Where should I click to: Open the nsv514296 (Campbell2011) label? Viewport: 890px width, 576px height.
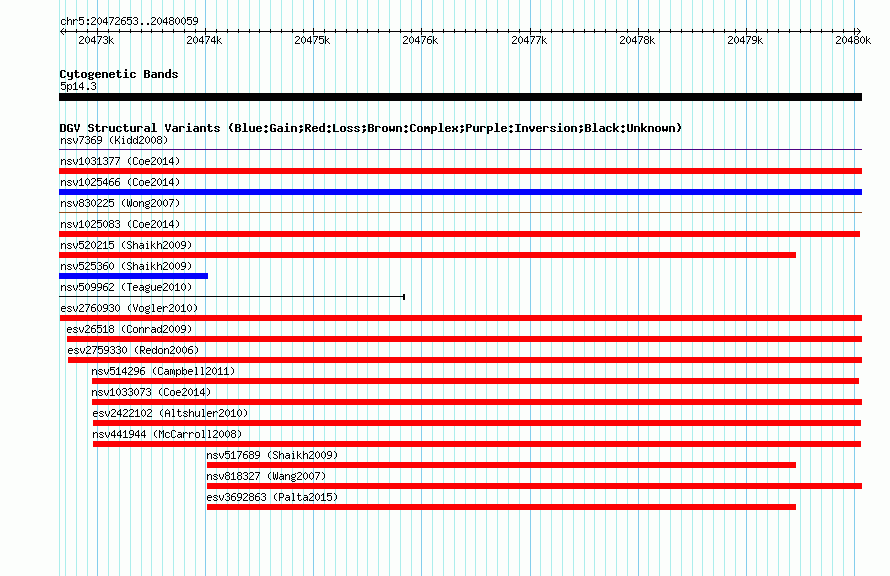[163, 371]
